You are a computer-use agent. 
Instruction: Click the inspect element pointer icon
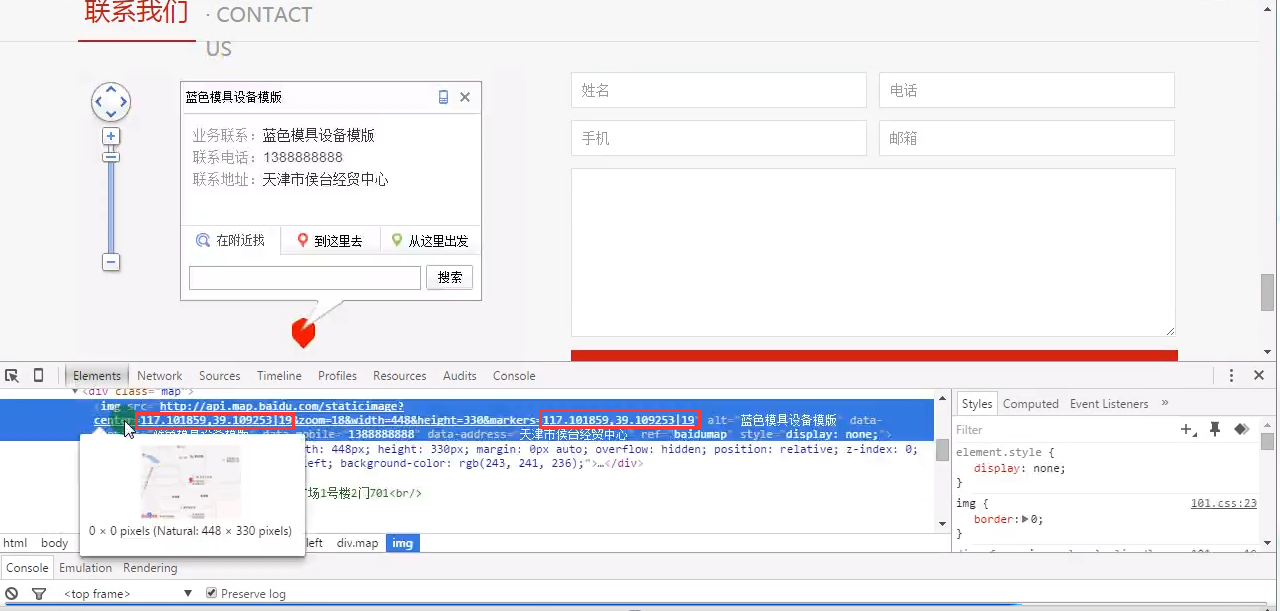pyautogui.click(x=12, y=376)
